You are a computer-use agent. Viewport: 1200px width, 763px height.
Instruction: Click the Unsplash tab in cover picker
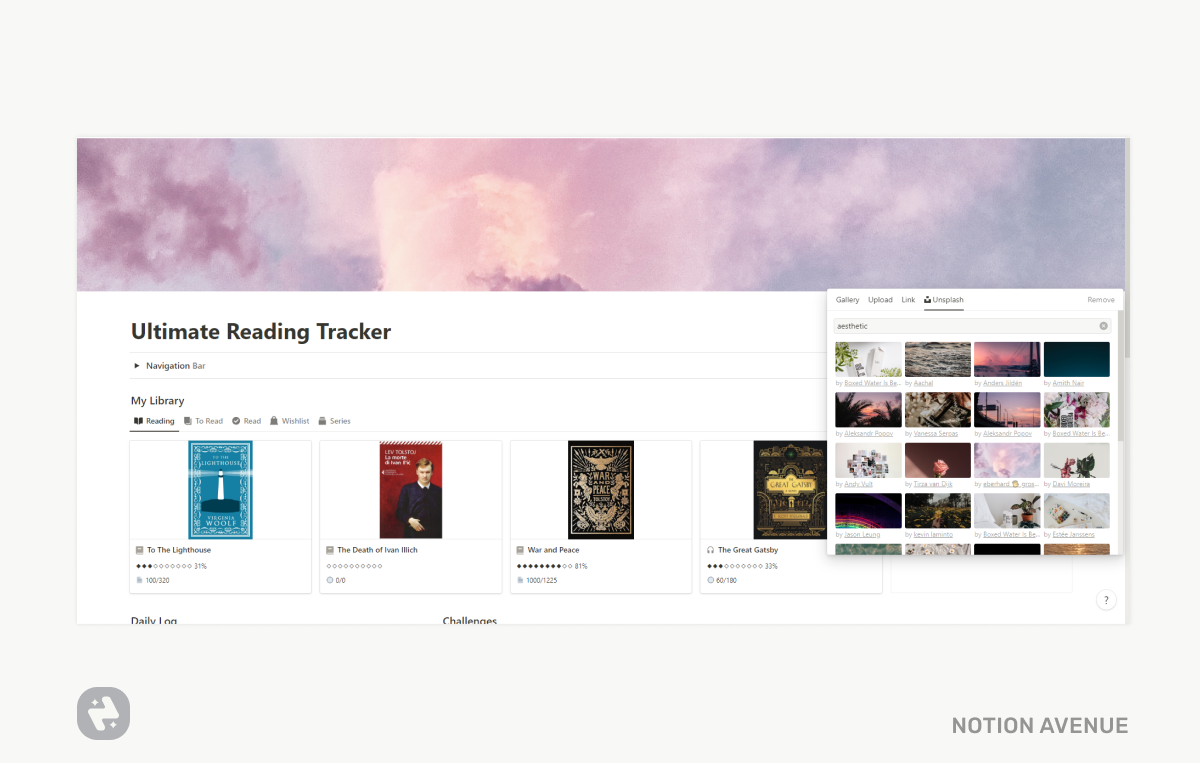tap(944, 300)
